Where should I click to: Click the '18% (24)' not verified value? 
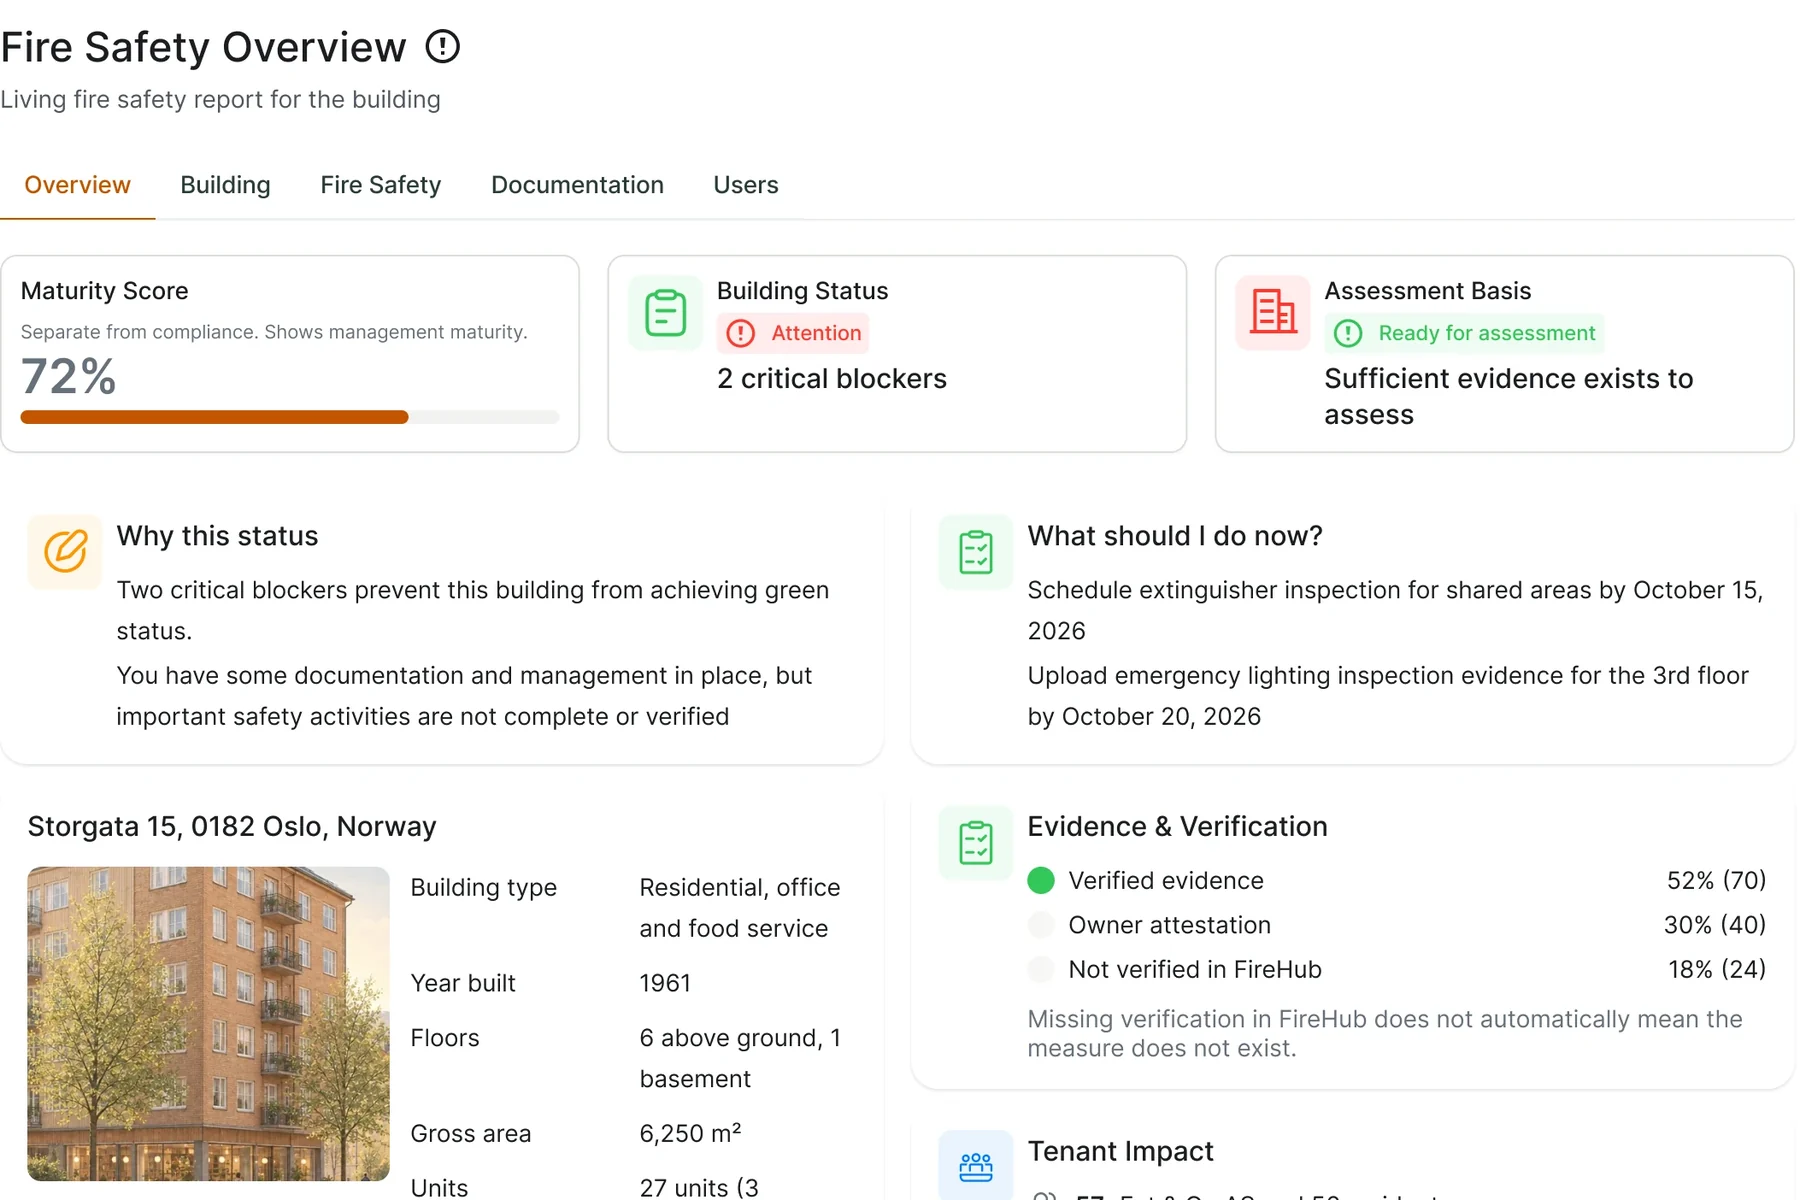[x=1717, y=969]
